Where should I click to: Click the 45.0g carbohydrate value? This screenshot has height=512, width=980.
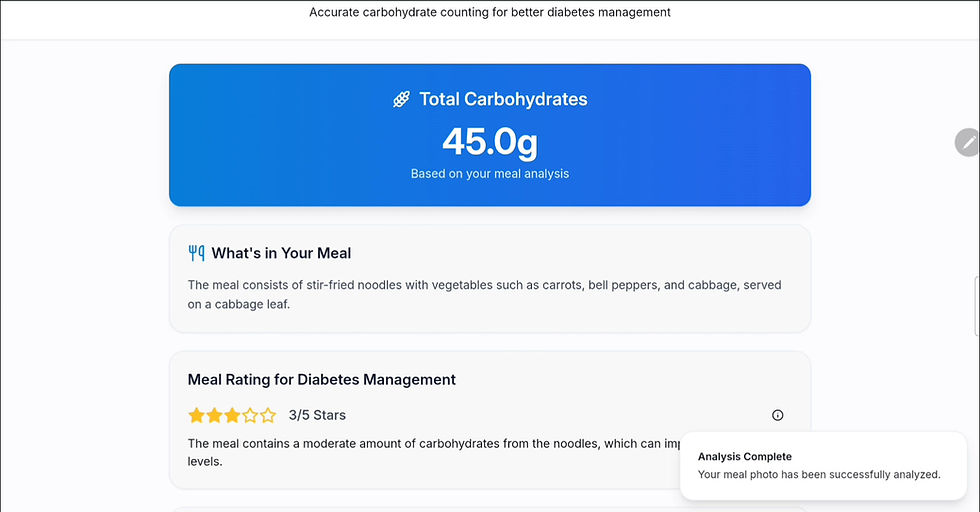click(490, 141)
